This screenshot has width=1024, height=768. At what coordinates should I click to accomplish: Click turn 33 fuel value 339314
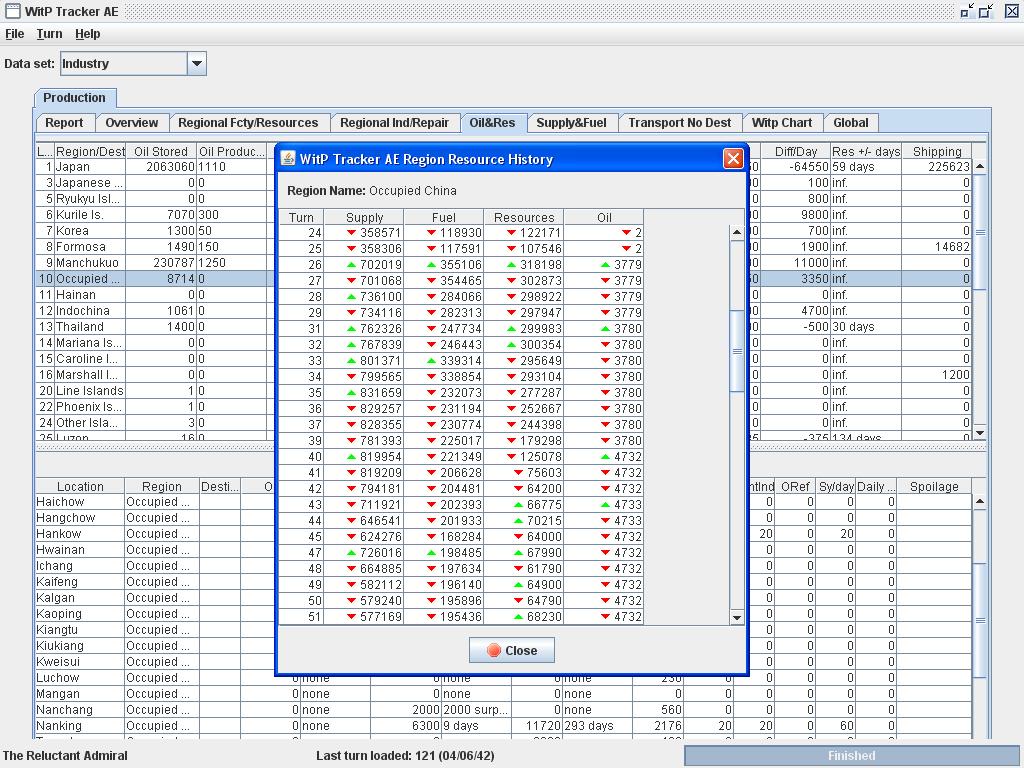460,360
